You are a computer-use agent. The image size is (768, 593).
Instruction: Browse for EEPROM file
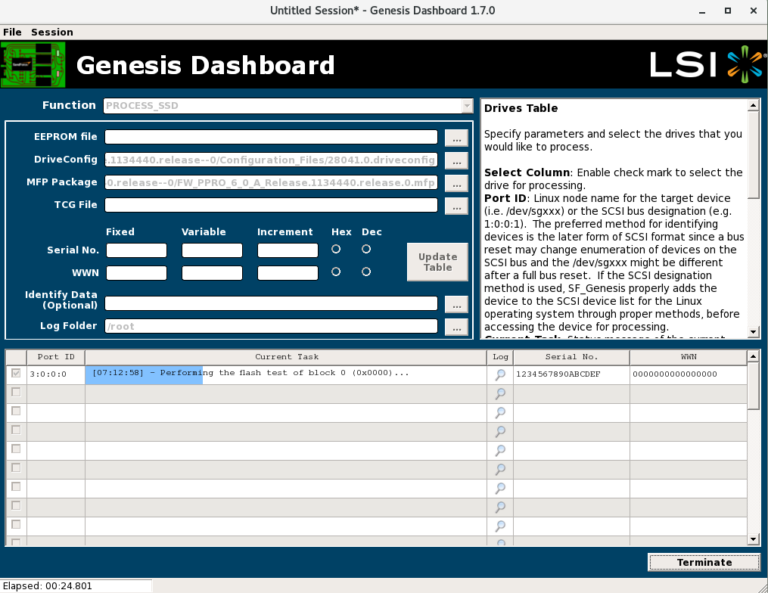coord(455,138)
